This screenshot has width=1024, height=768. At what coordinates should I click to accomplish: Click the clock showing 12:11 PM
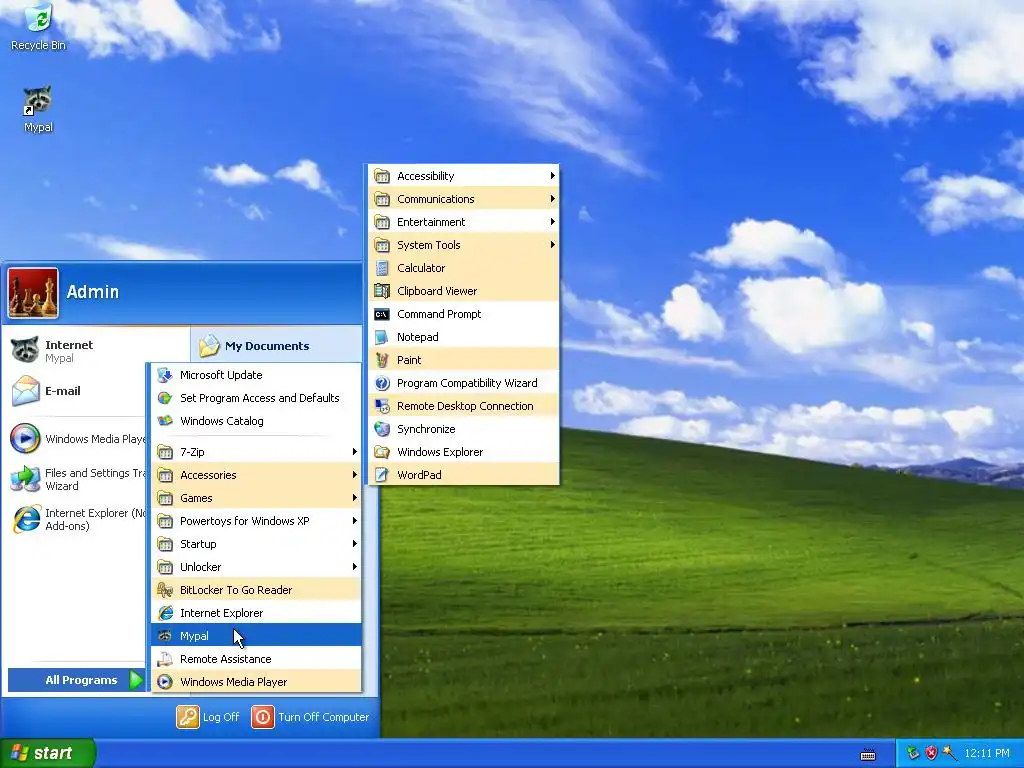[x=987, y=753]
